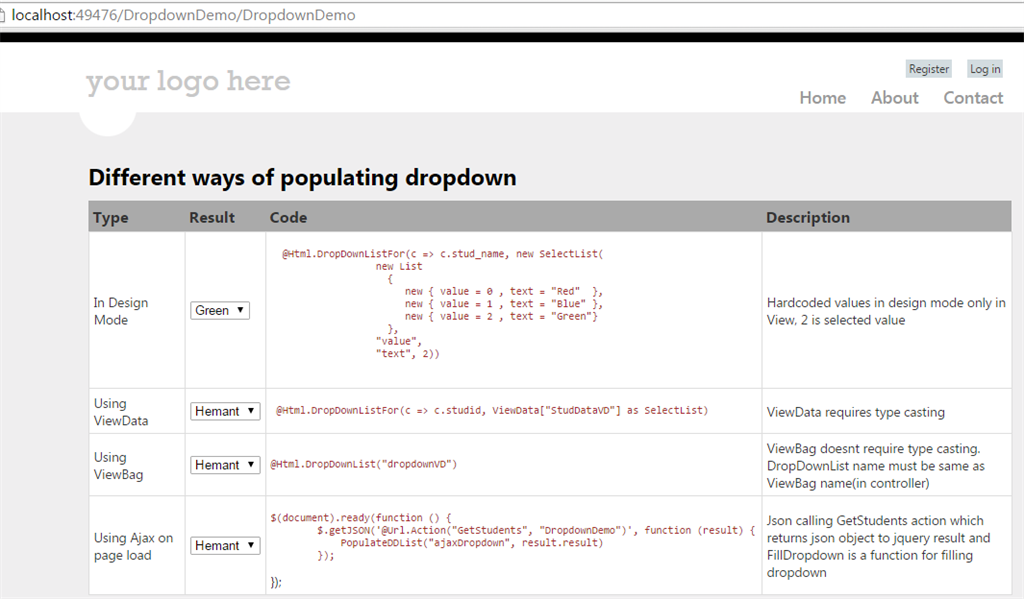This screenshot has width=1024, height=599.
Task: Open the Hemant dropdown for Ajax page load
Action: (x=225, y=546)
